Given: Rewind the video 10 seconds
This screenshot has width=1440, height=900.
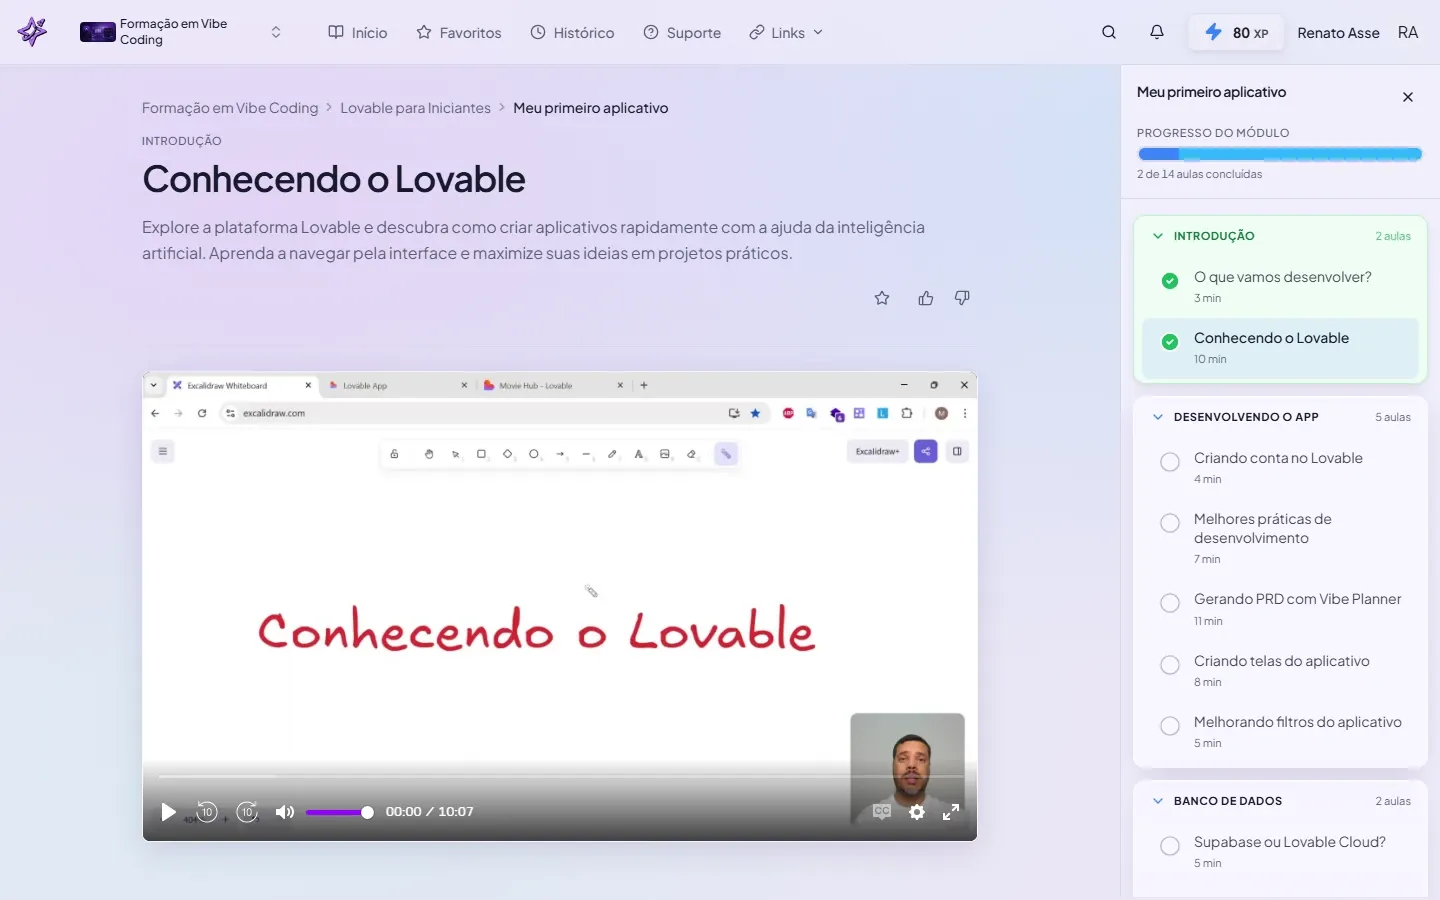Looking at the screenshot, I should pos(207,812).
